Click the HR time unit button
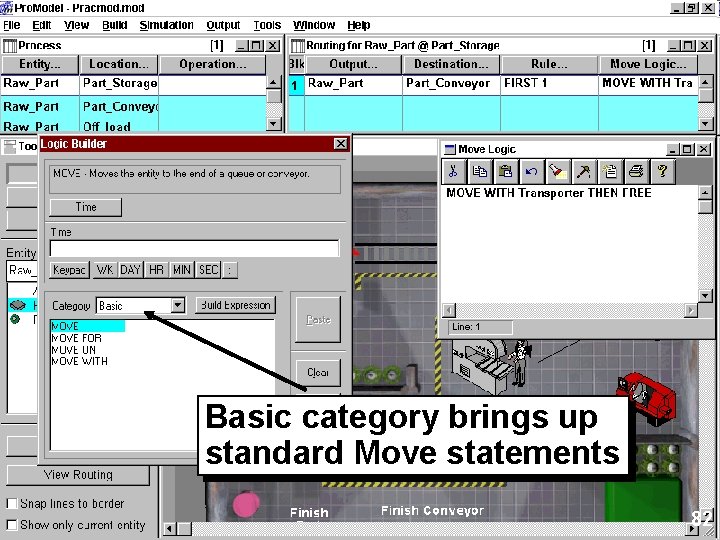Image resolution: width=720 pixels, height=540 pixels. point(156,270)
